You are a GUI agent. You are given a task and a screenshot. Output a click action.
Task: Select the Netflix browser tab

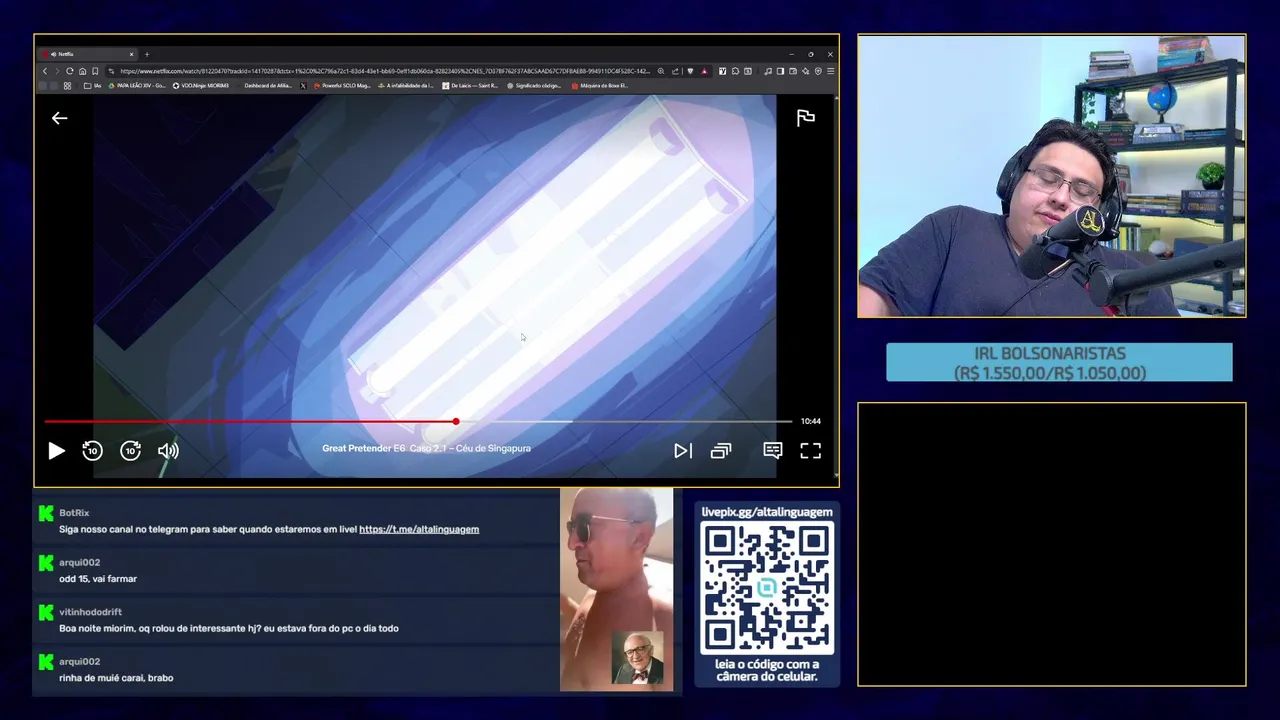point(88,54)
